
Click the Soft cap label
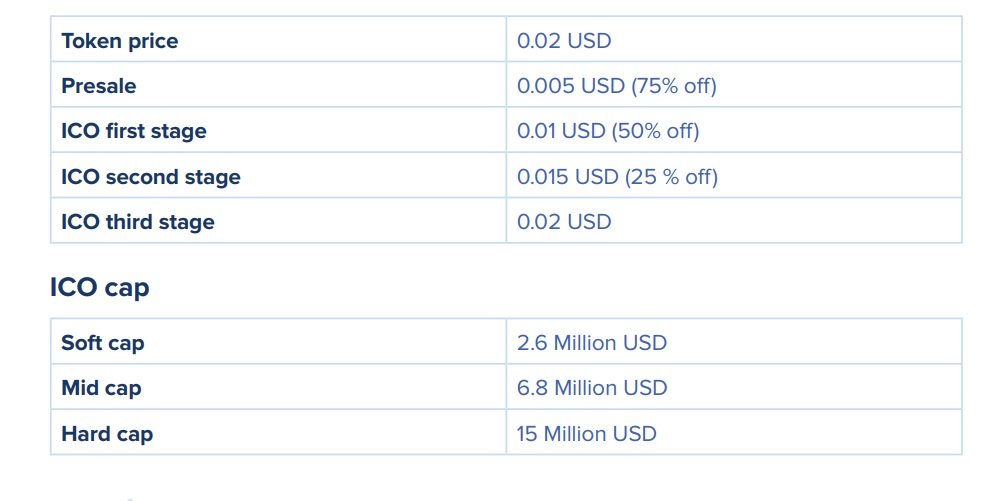[x=103, y=343]
